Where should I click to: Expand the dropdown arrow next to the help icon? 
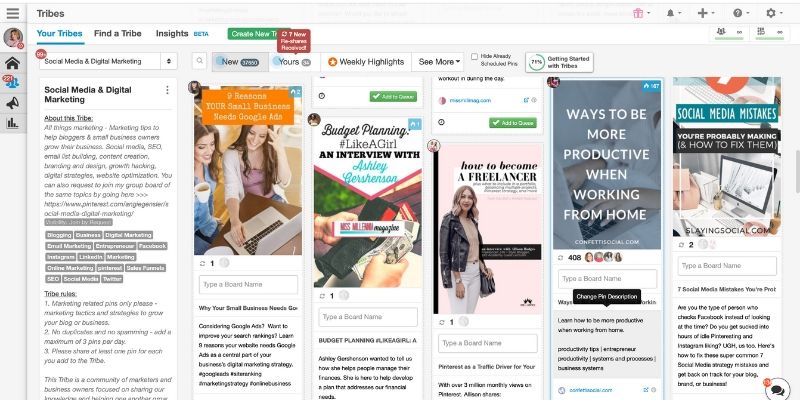[x=747, y=13]
